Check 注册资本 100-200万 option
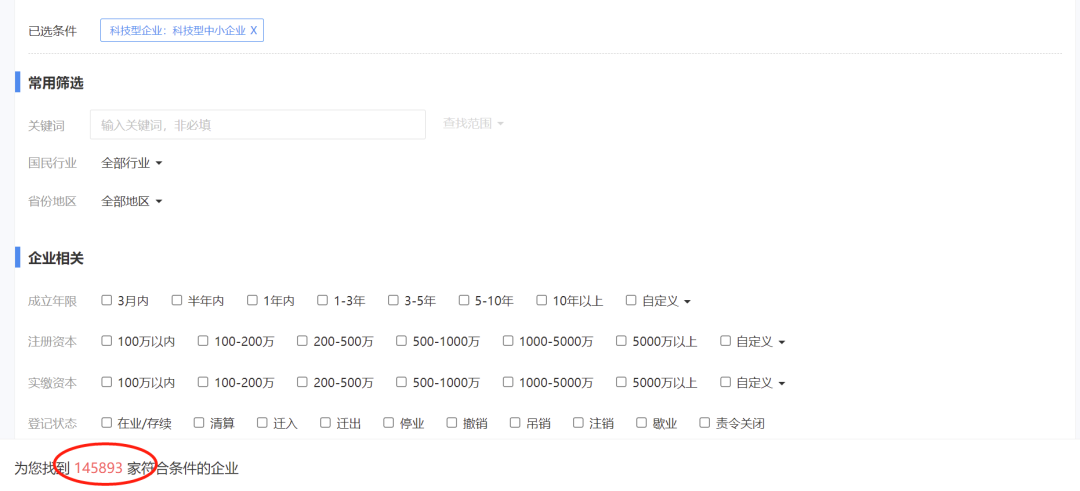 (x=203, y=341)
